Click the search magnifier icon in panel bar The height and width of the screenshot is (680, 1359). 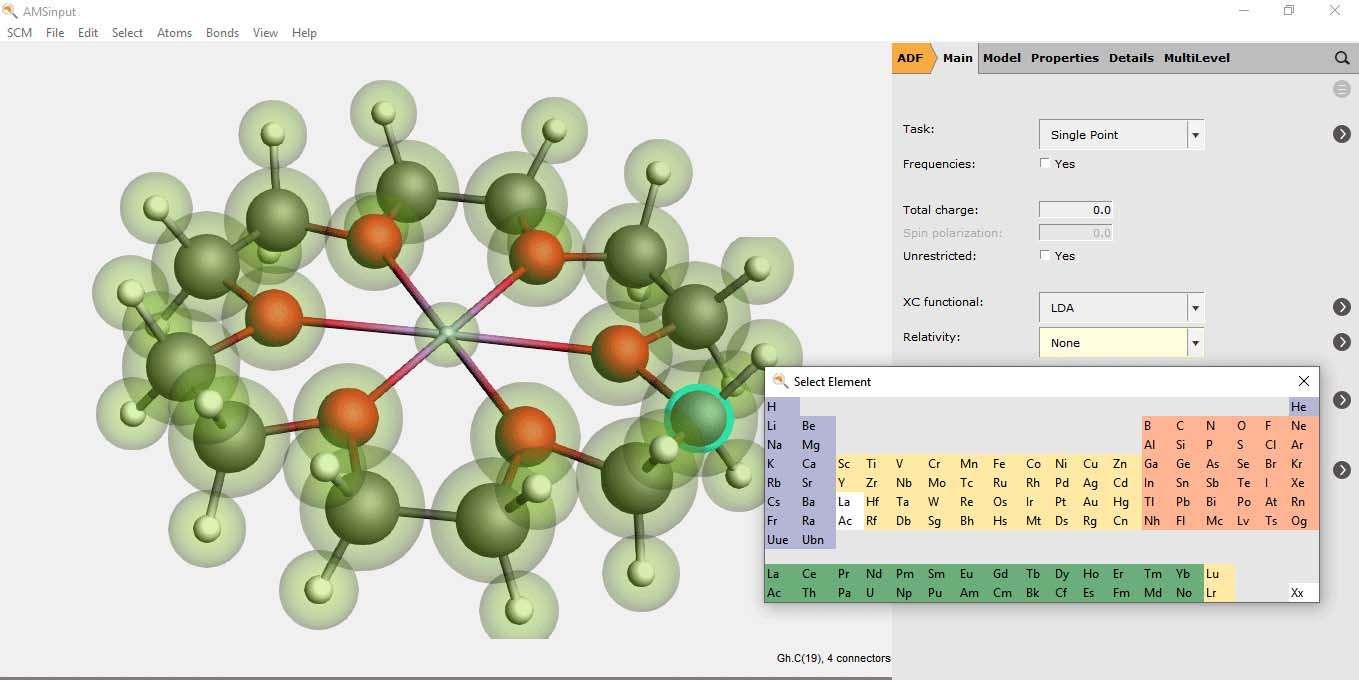(x=1342, y=58)
